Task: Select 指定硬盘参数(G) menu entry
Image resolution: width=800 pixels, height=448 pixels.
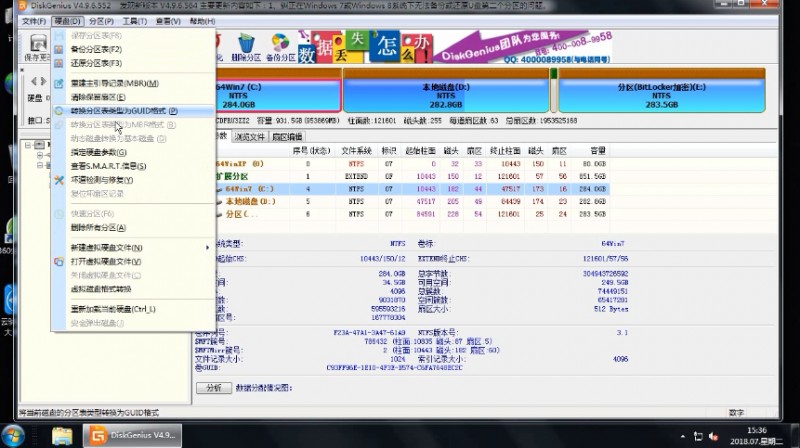Action: pyautogui.click(x=133, y=152)
